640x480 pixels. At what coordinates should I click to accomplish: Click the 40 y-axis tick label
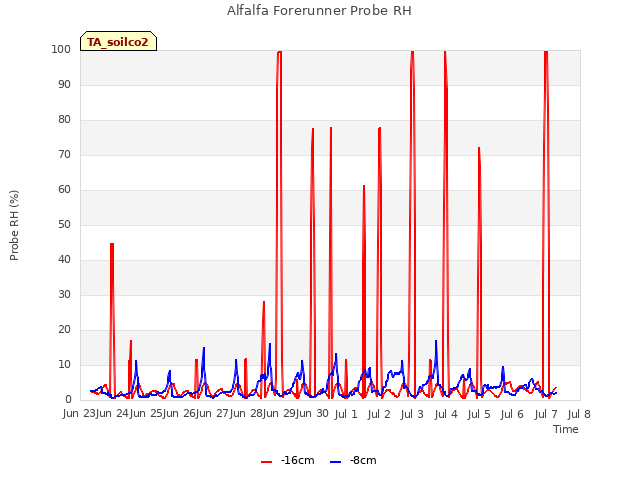(x=64, y=260)
